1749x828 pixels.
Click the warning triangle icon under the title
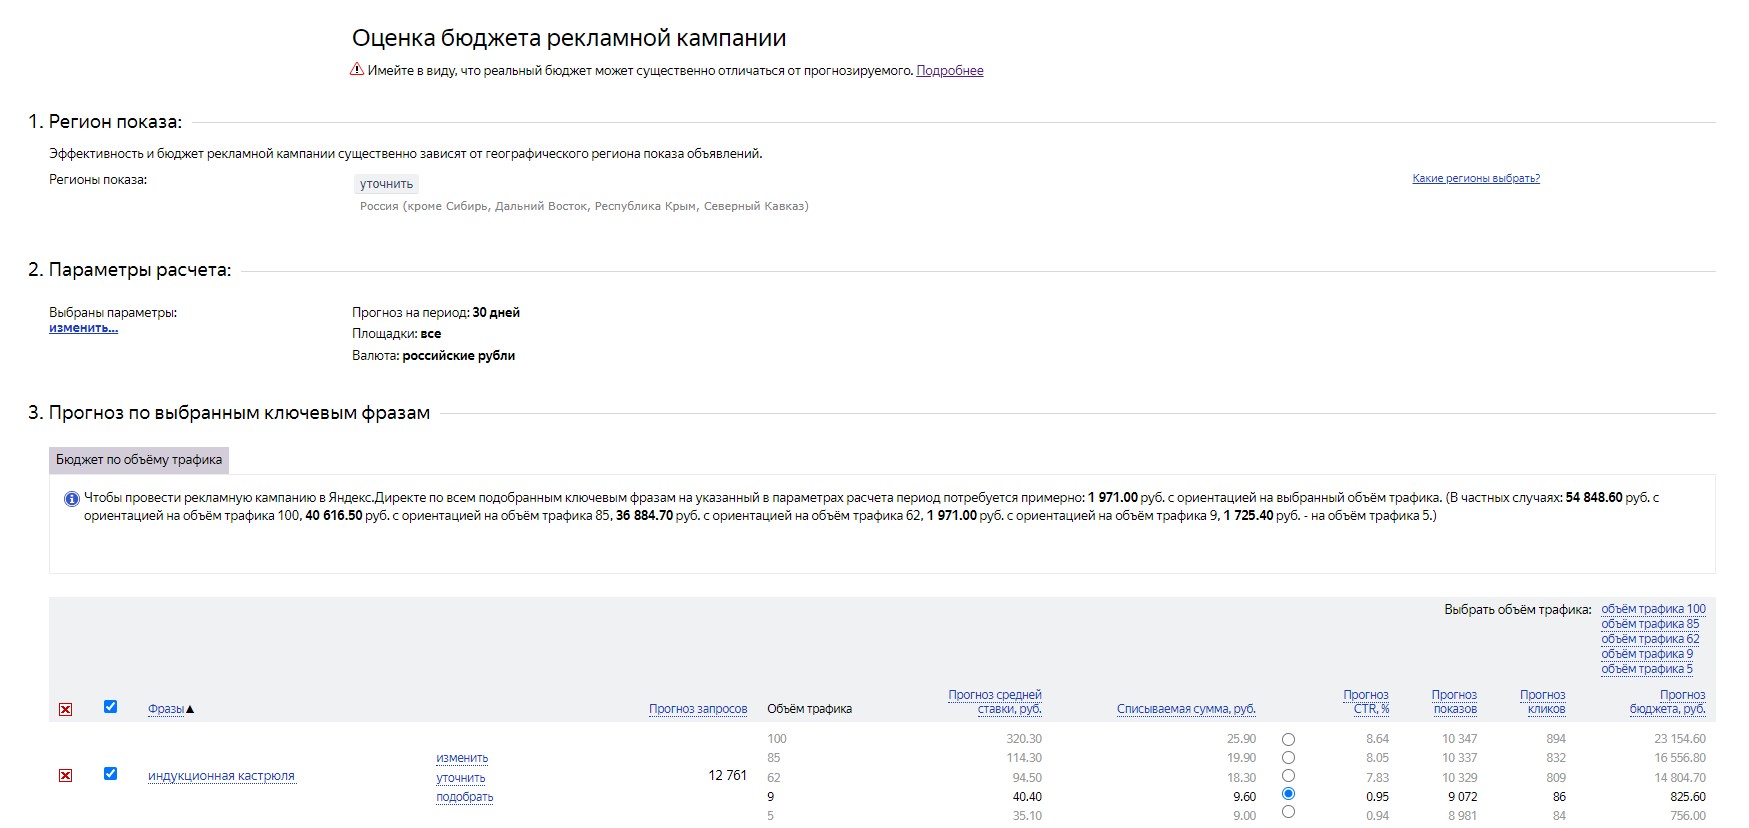357,70
